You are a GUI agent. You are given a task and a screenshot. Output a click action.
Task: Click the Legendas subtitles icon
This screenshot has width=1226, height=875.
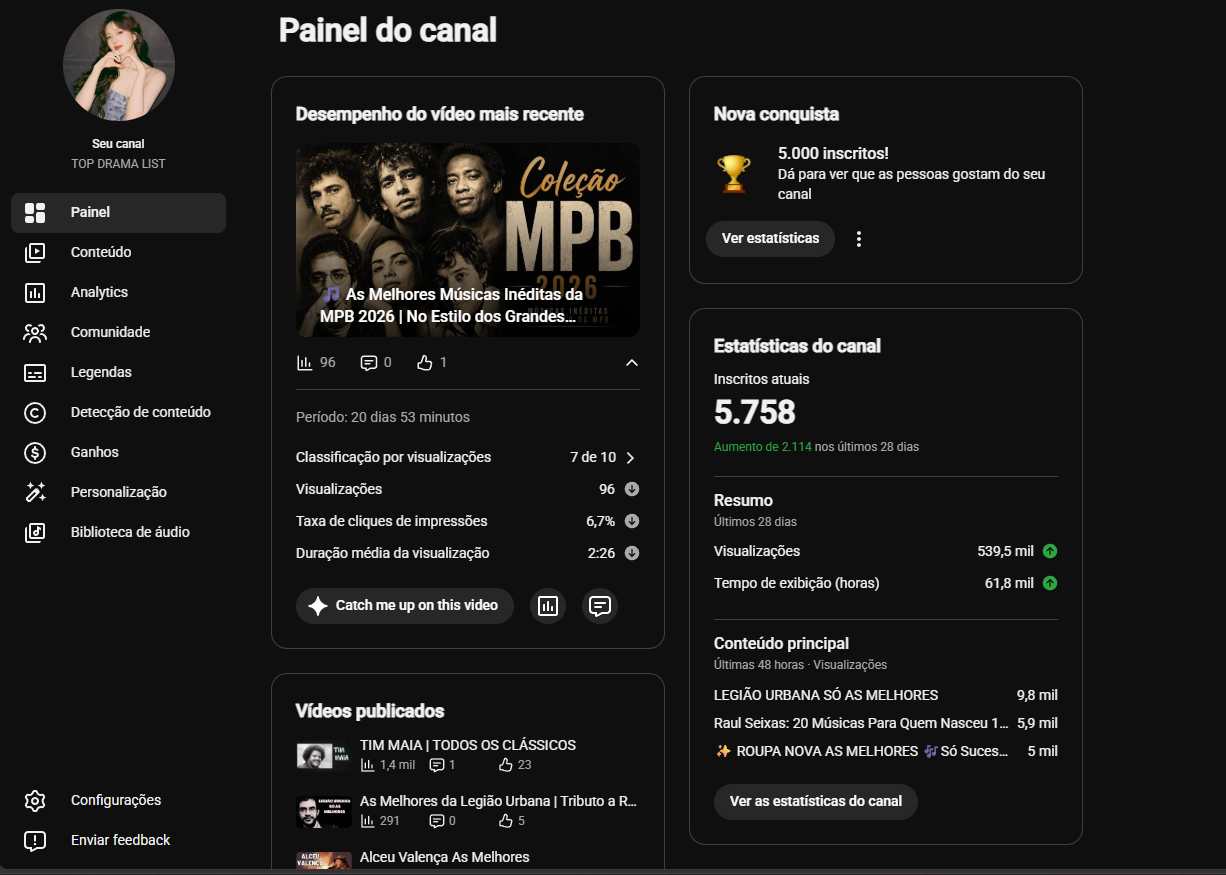35,373
